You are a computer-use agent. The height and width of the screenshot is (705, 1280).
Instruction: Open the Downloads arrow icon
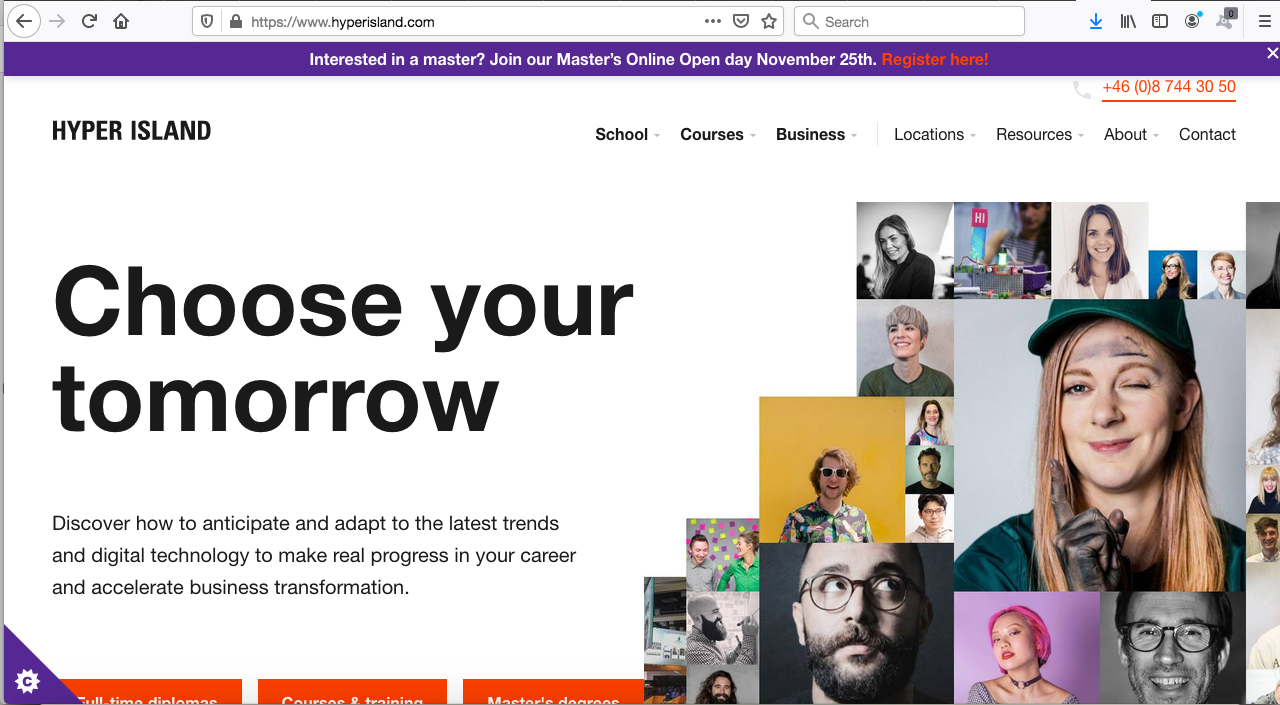1096,21
